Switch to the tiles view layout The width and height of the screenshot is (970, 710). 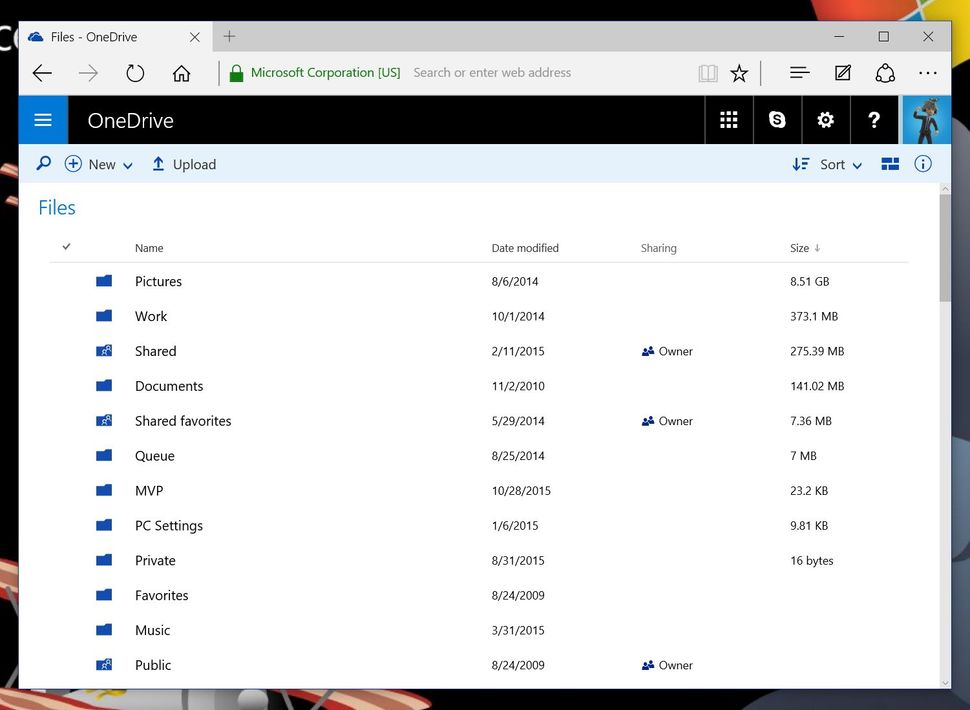[x=890, y=164]
